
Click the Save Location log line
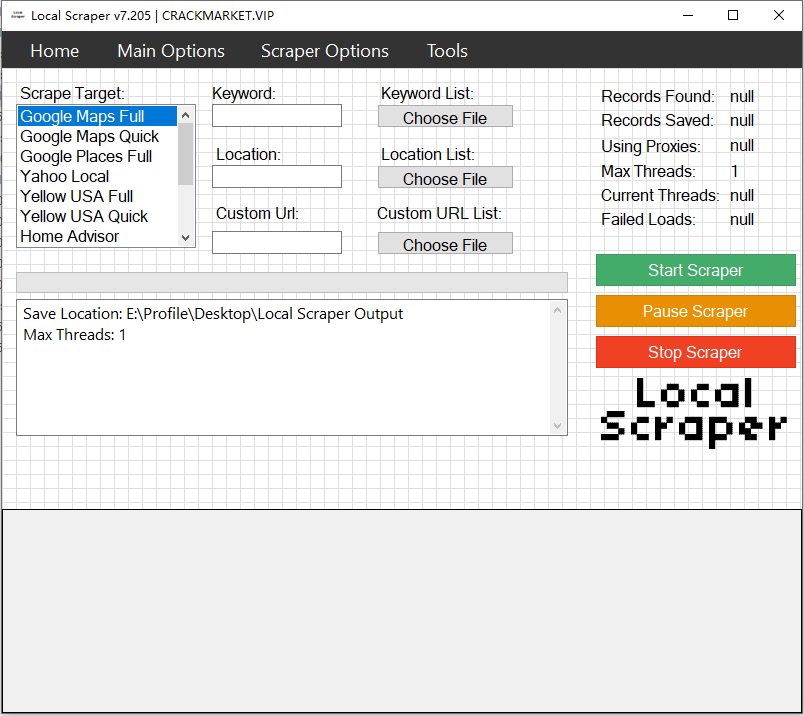click(x=213, y=314)
